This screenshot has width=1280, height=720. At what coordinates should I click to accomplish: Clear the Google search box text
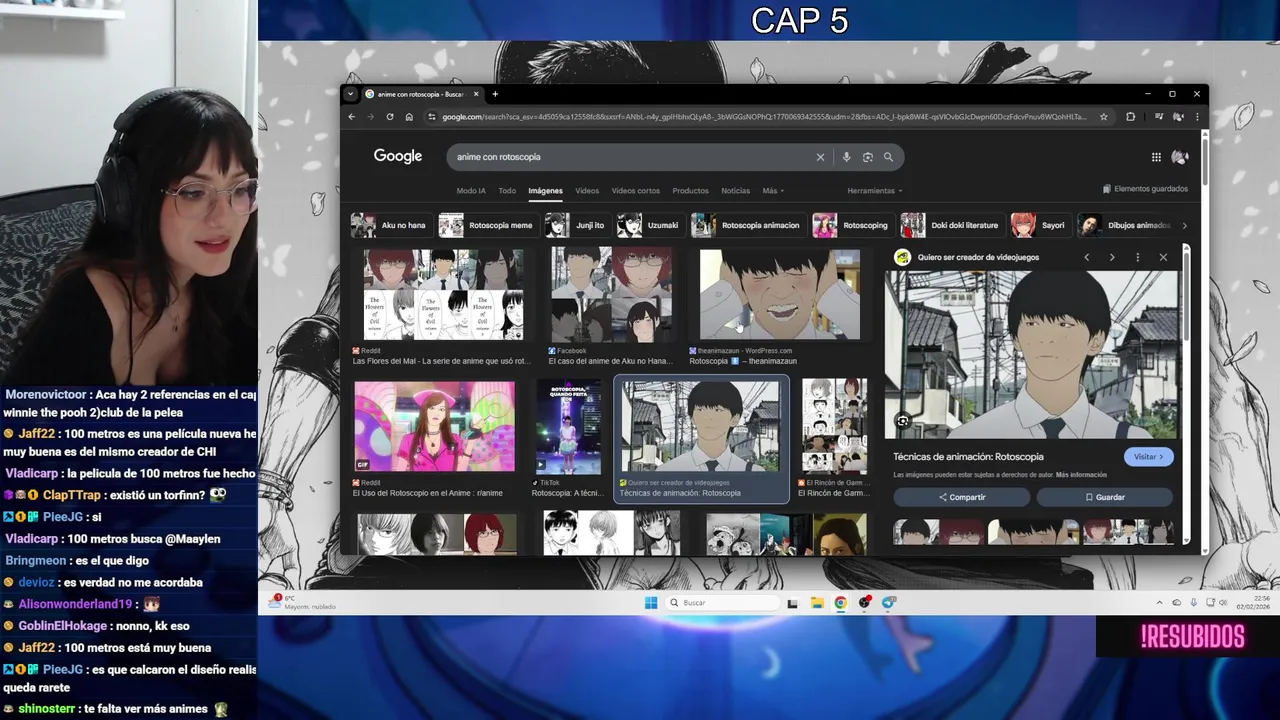(x=820, y=157)
